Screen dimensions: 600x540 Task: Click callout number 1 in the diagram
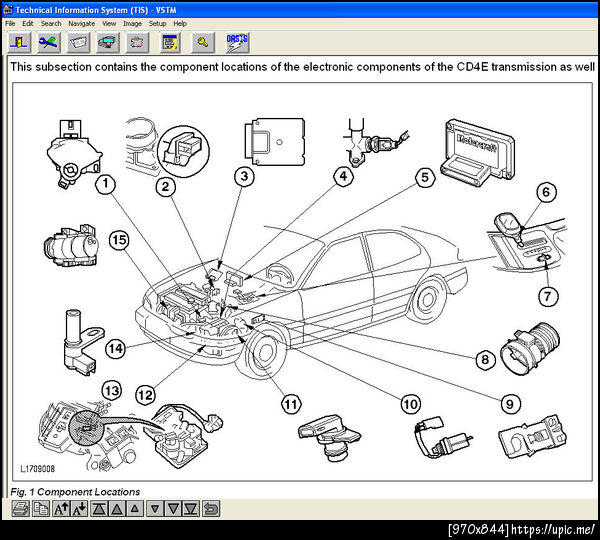(x=106, y=184)
